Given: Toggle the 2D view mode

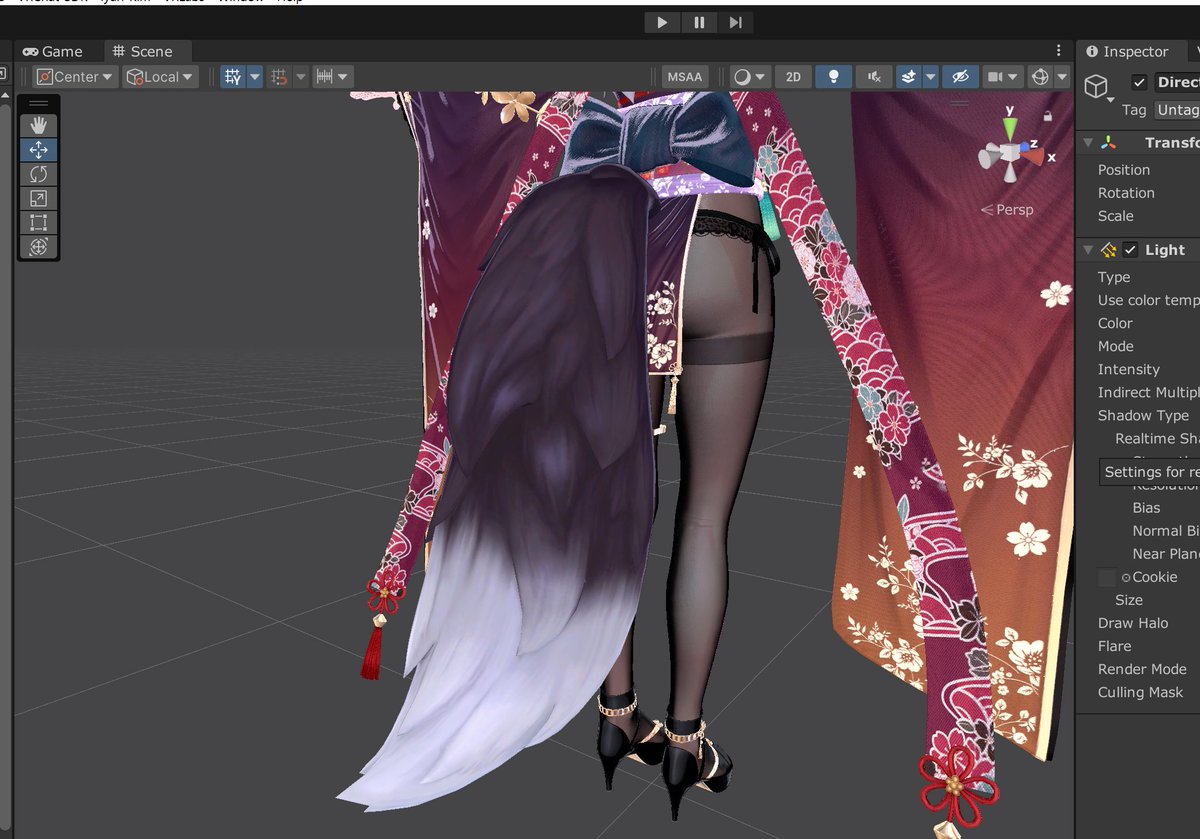Looking at the screenshot, I should point(793,77).
